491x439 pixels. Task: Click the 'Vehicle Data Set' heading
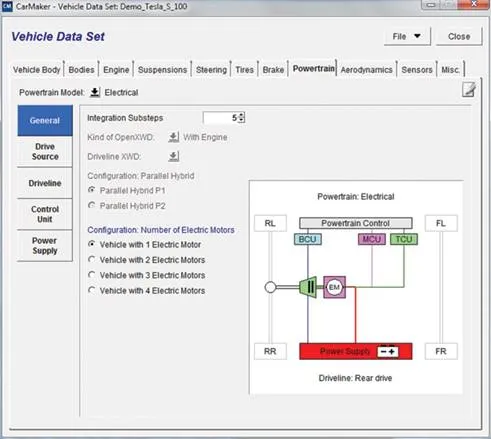click(x=58, y=36)
